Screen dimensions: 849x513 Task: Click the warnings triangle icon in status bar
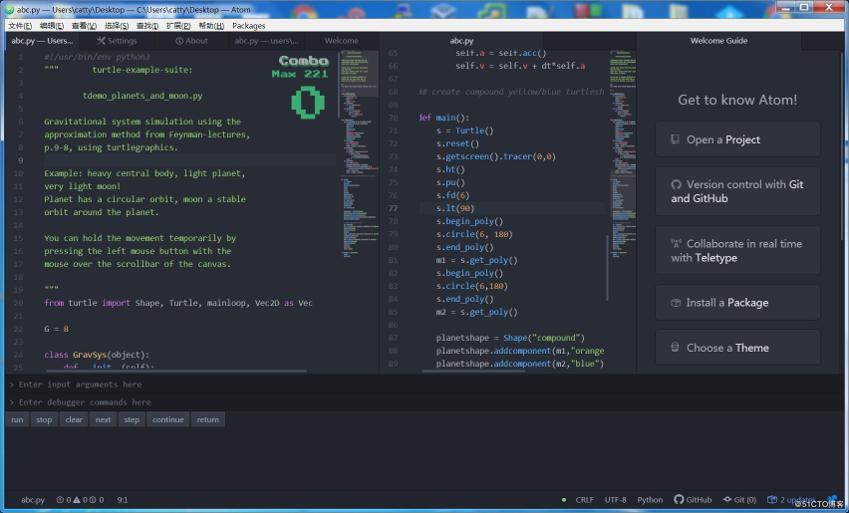[x=76, y=499]
